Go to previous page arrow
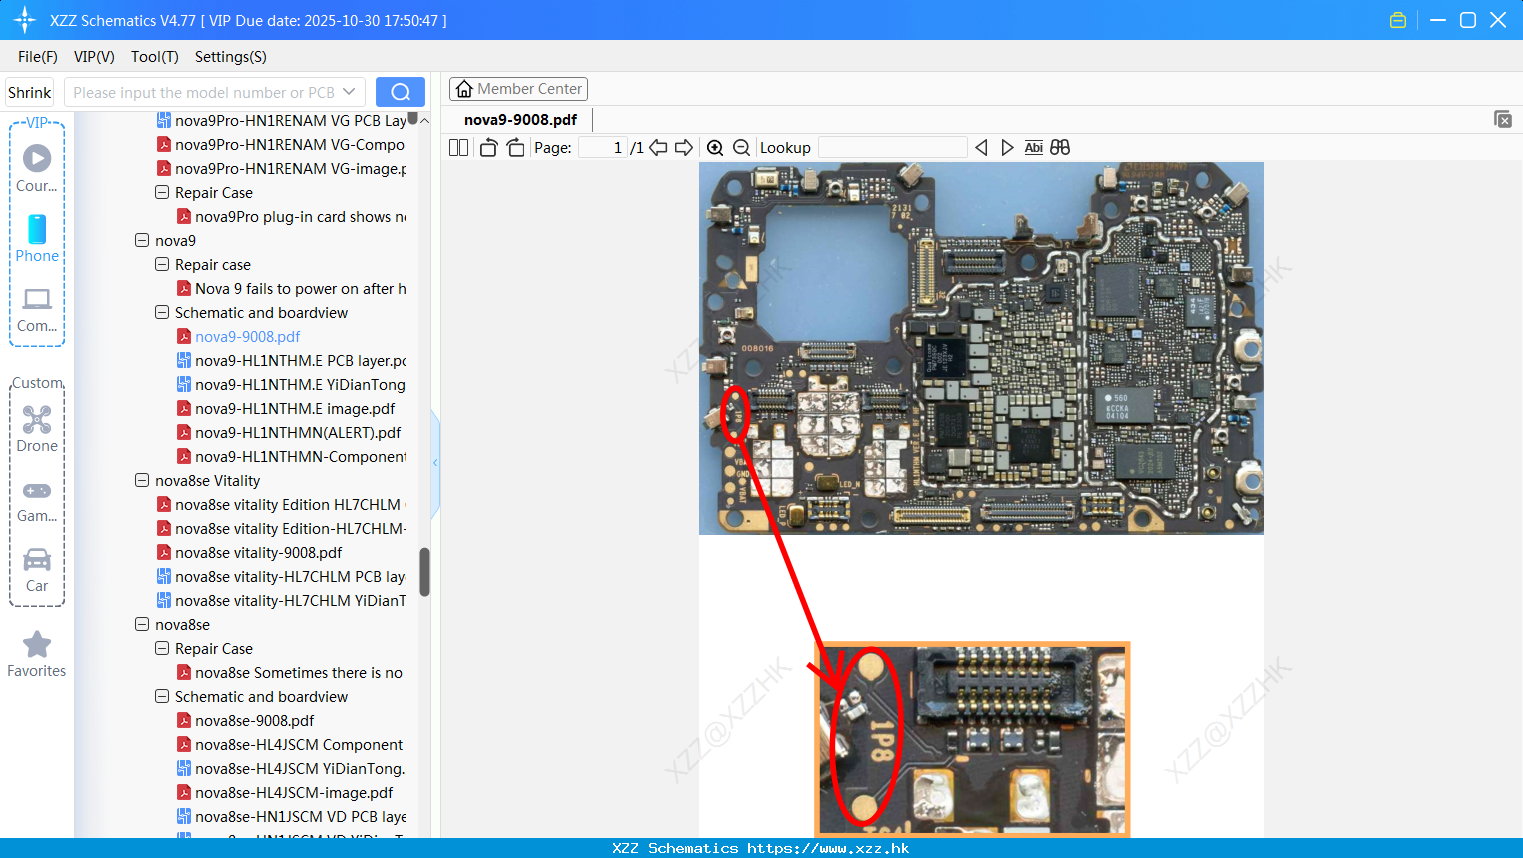Image resolution: width=1523 pixels, height=858 pixels. tap(658, 147)
